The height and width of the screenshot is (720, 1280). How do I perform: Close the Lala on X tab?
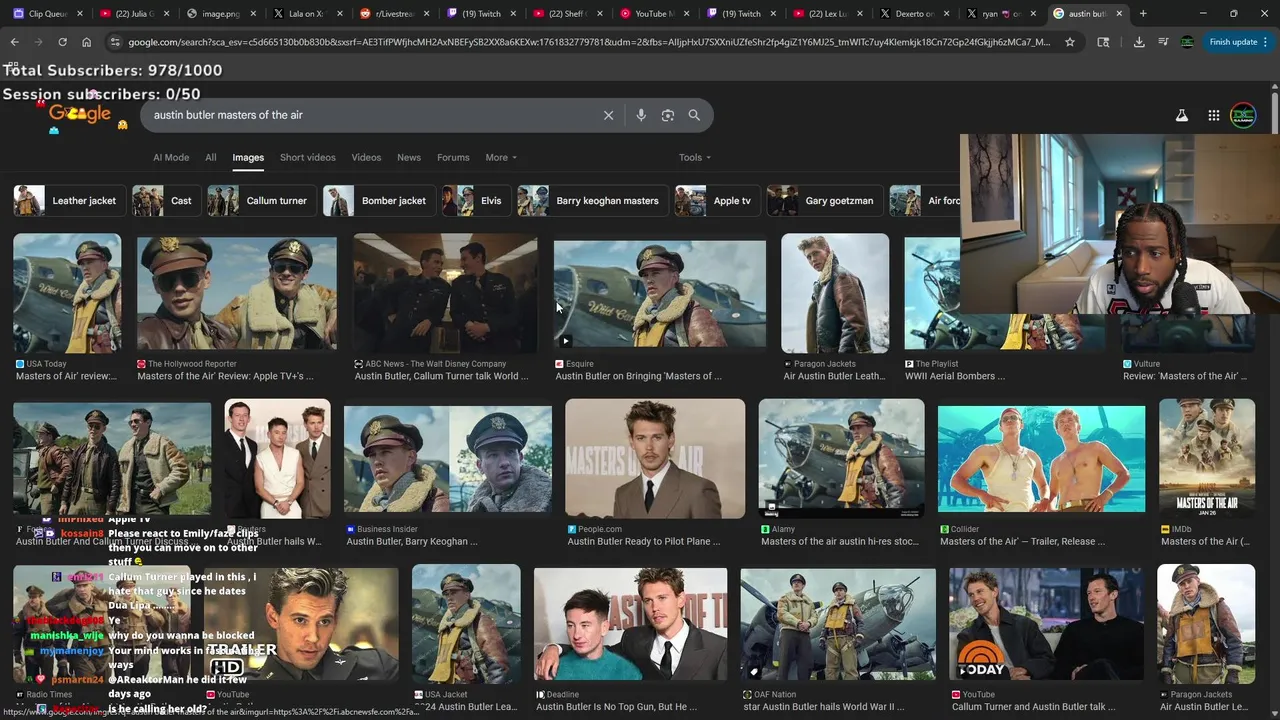[340, 14]
